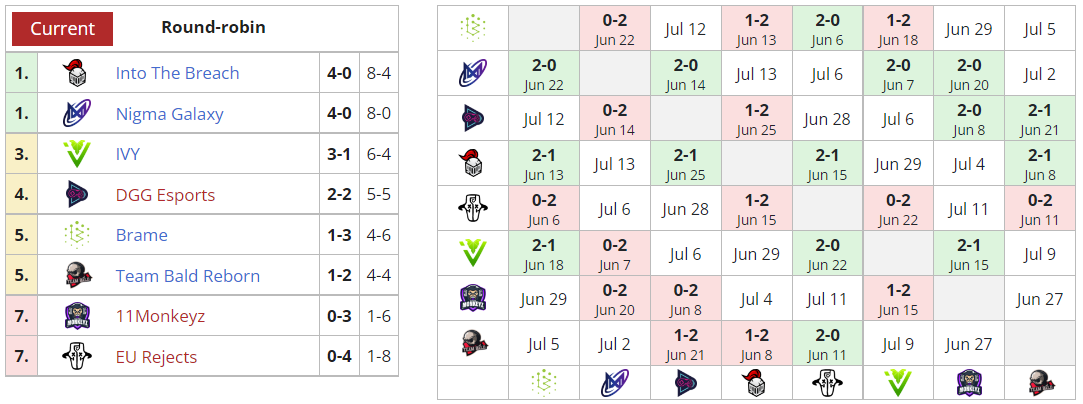Open the 11Monkeyz team page link
This screenshot has width=1083, height=404.
(x=160, y=316)
